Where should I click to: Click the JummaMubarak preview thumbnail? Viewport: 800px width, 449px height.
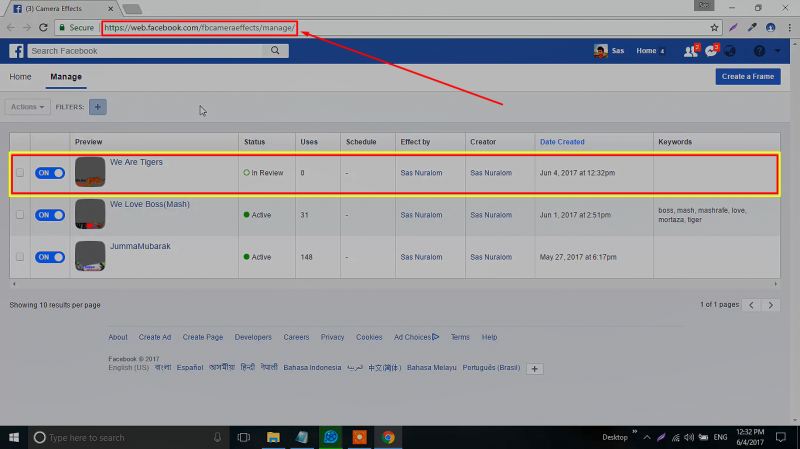pos(90,256)
